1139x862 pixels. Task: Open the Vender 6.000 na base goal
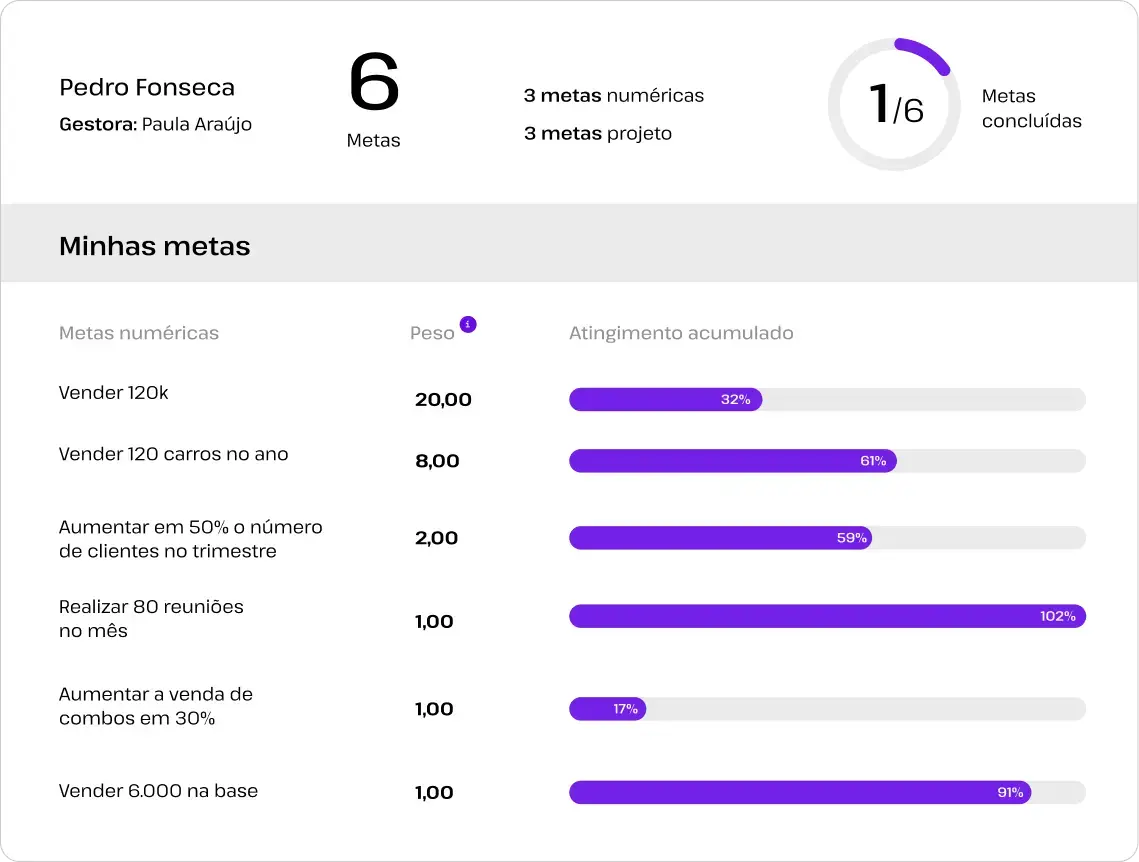pyautogui.click(x=158, y=791)
